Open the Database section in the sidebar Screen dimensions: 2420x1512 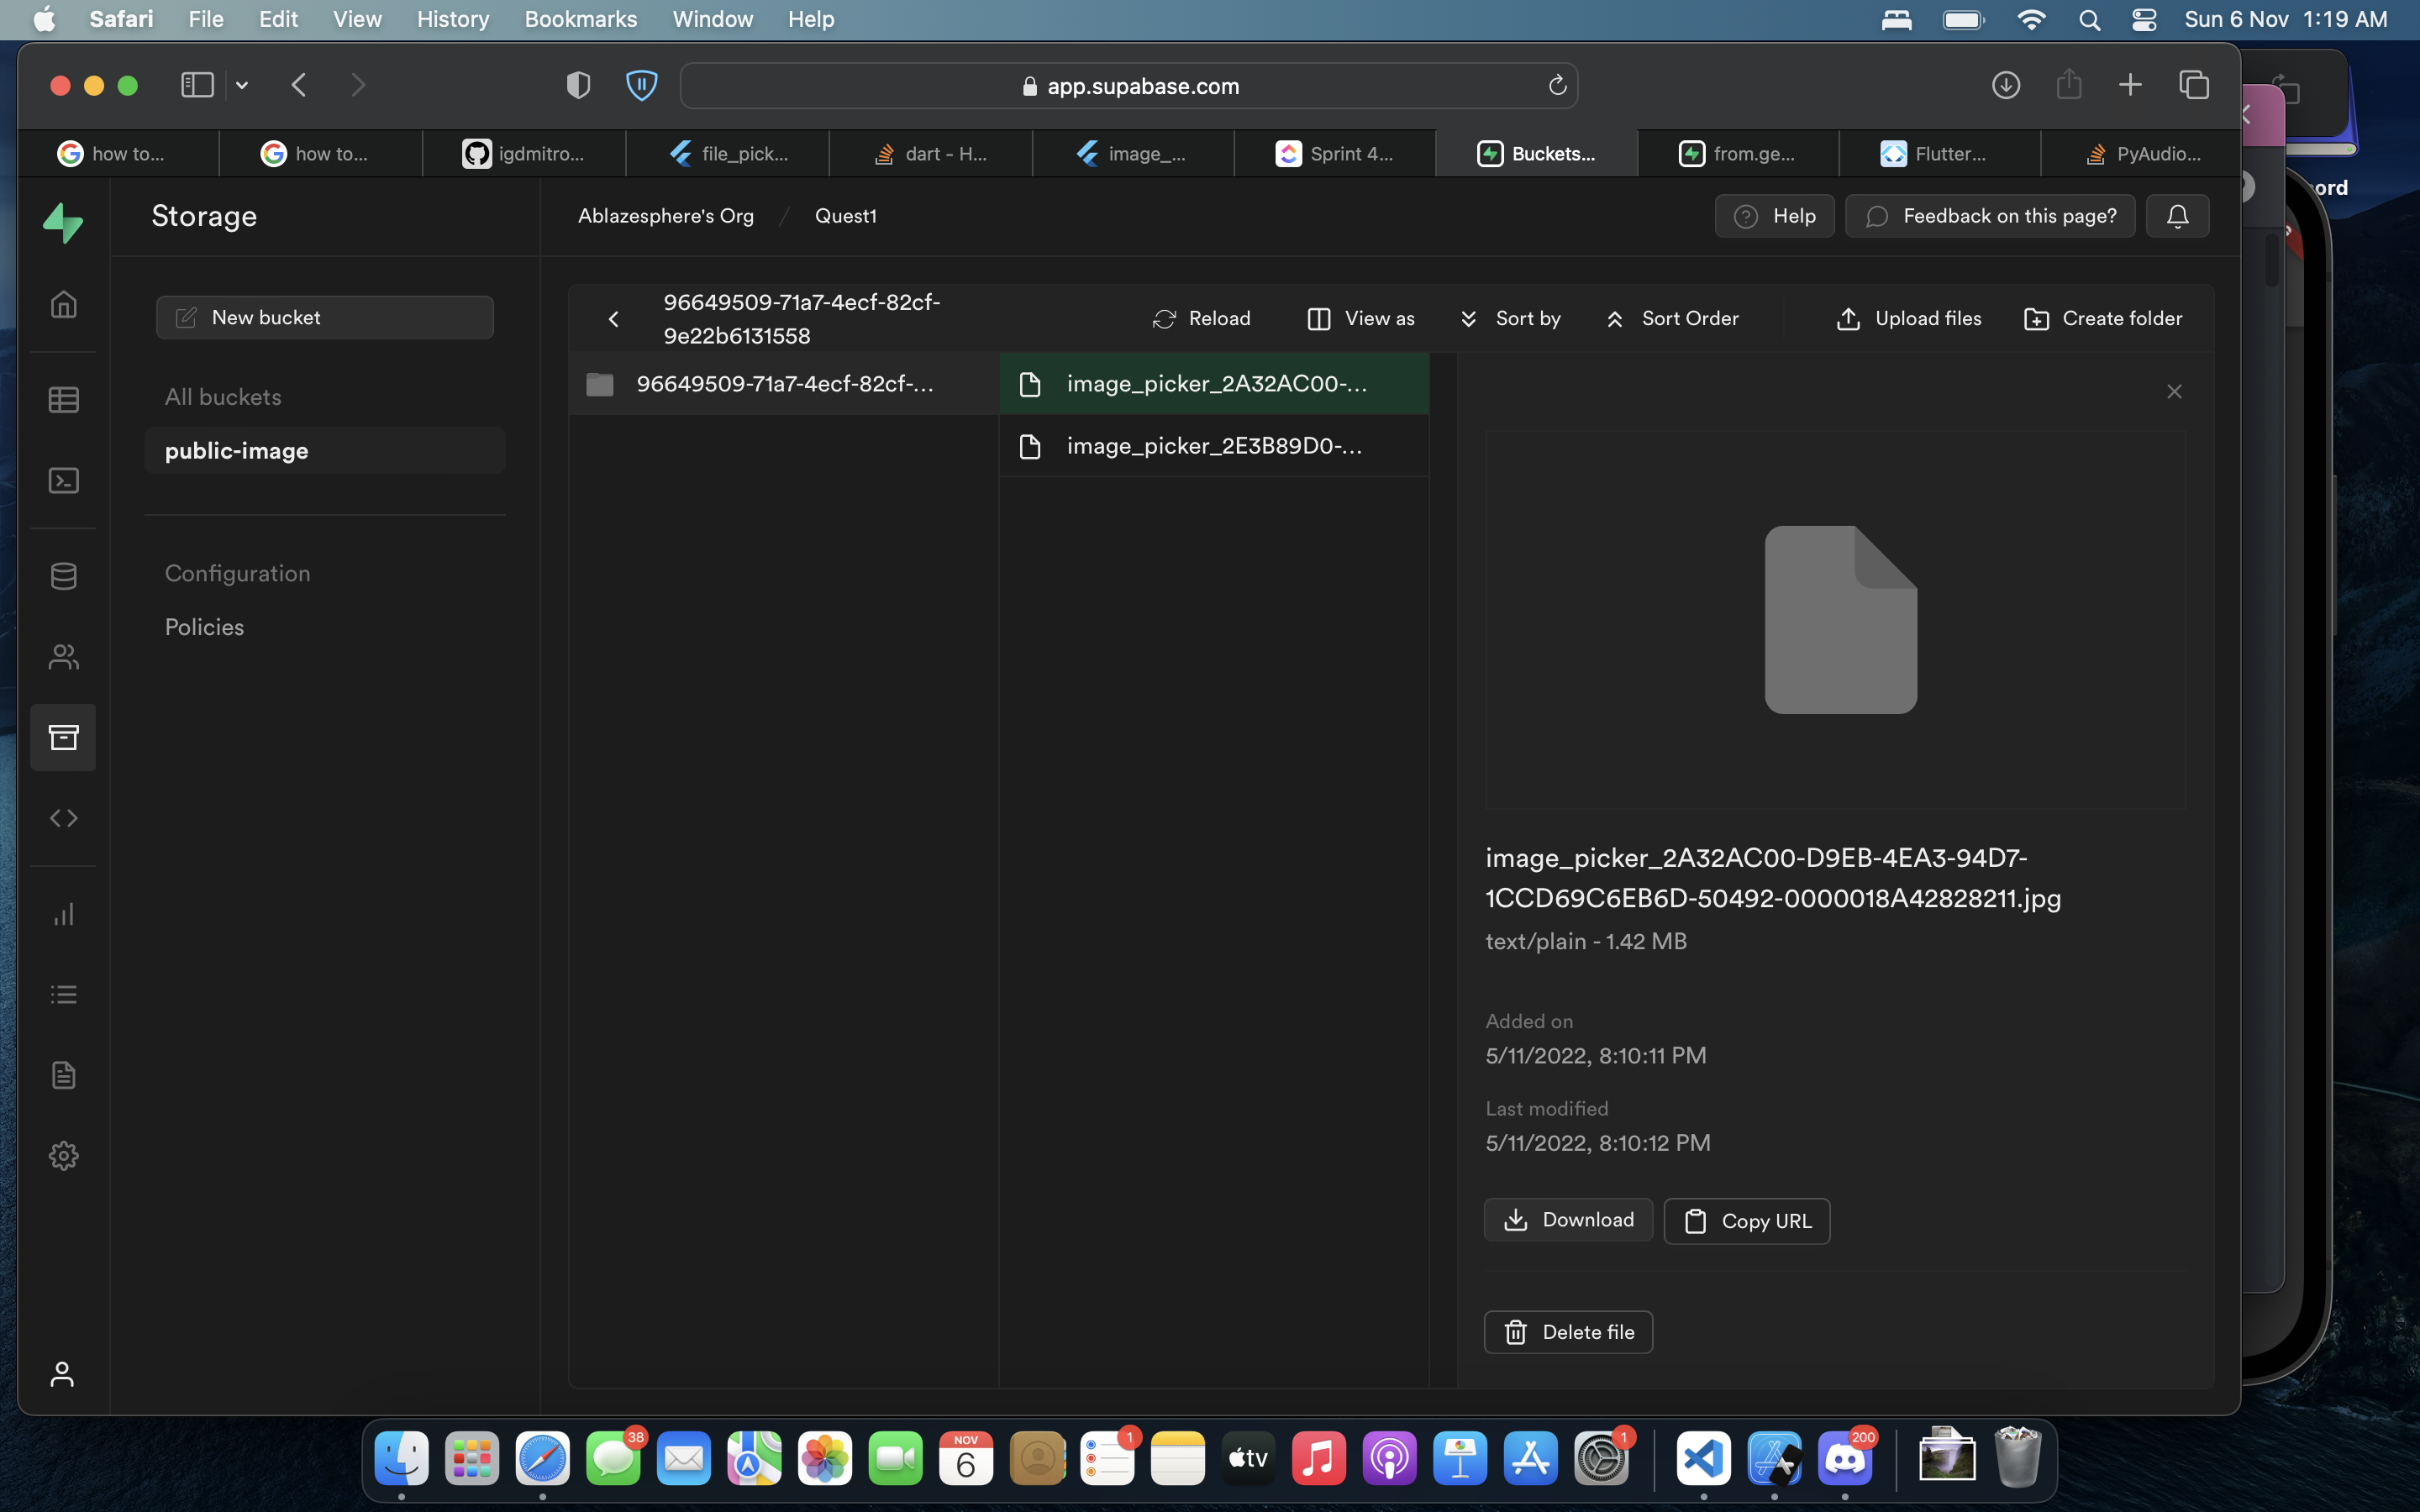(63, 575)
